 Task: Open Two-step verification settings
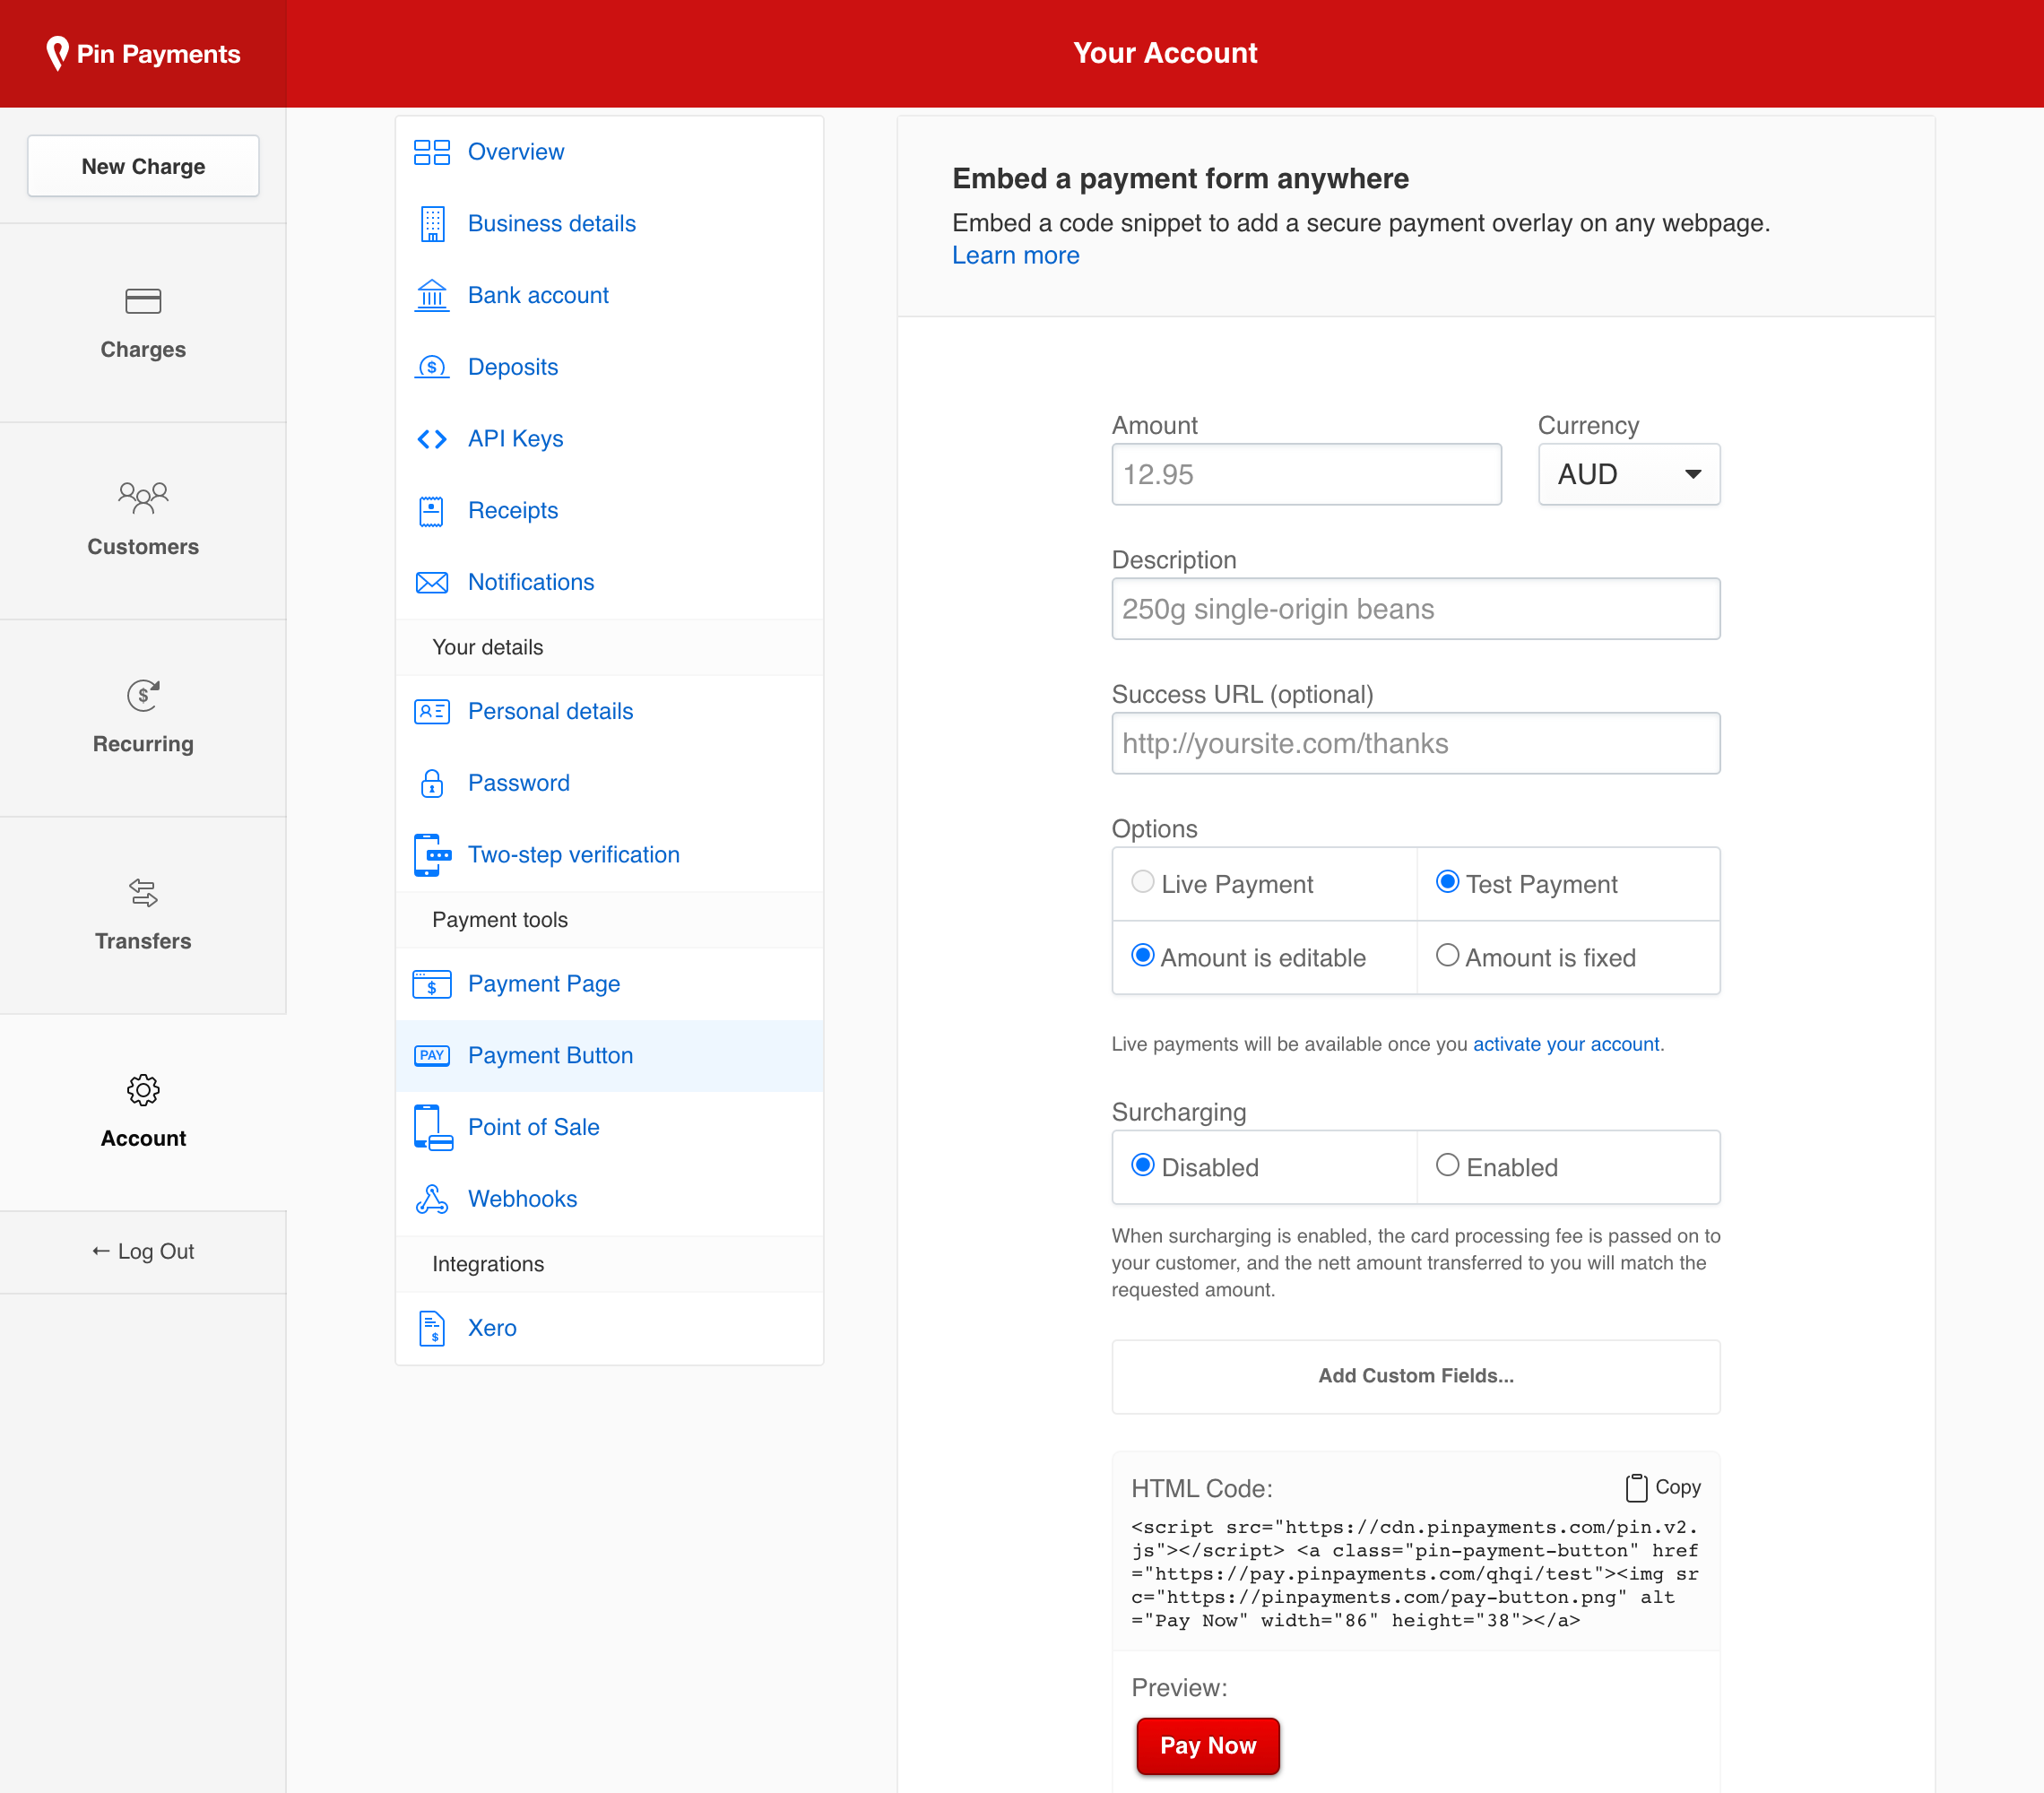[x=573, y=854]
